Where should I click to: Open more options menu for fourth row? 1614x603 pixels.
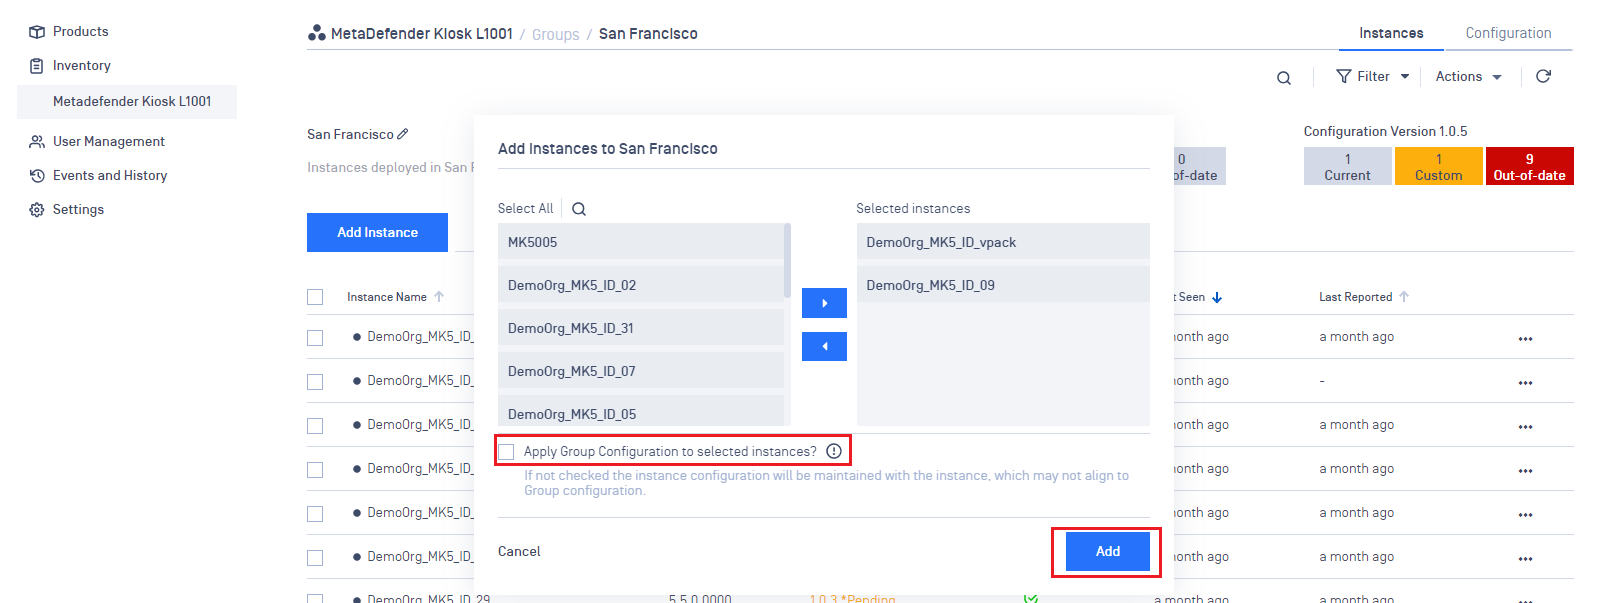tap(1525, 471)
